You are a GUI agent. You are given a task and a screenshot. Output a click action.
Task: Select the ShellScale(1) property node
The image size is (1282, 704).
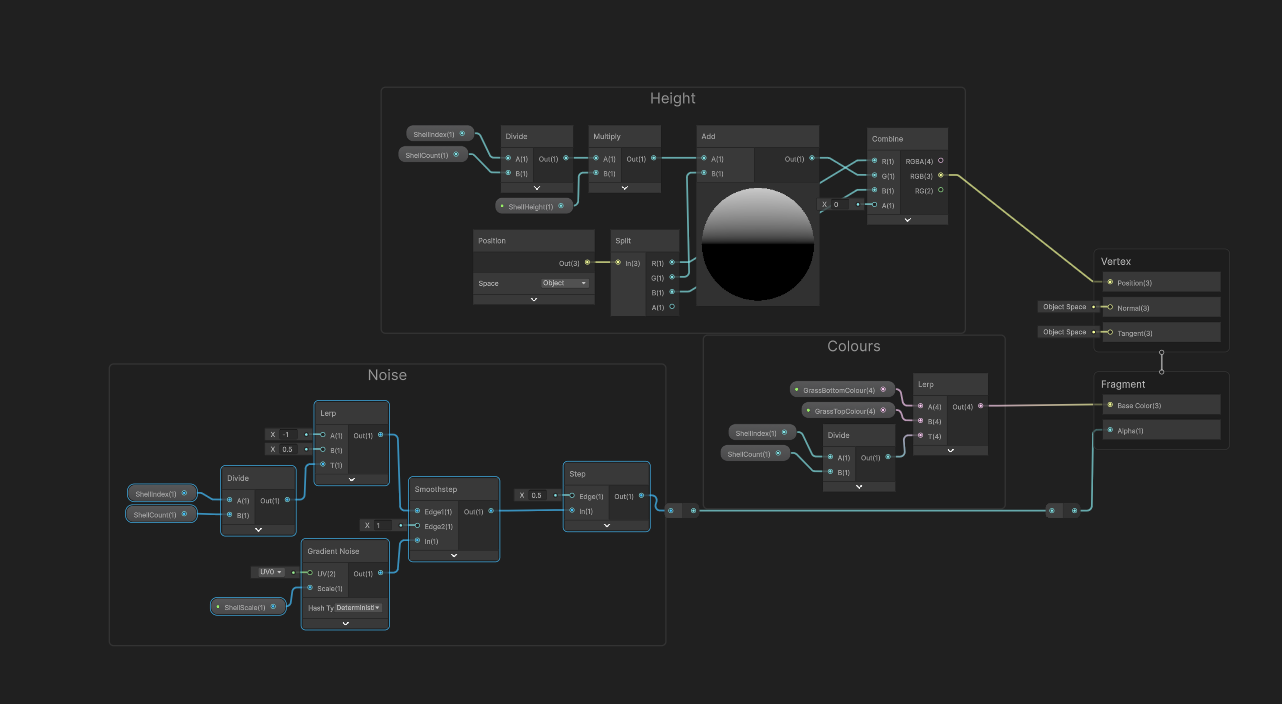(x=247, y=606)
